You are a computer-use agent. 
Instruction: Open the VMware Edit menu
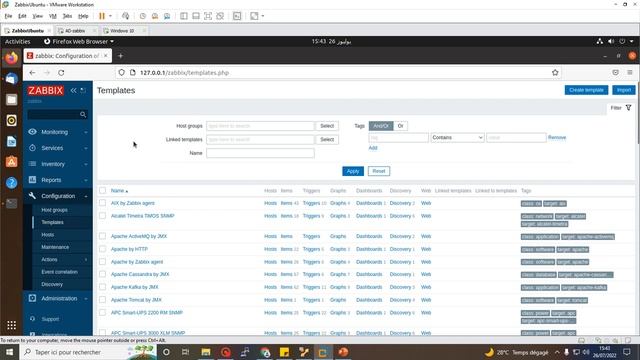click(22, 16)
